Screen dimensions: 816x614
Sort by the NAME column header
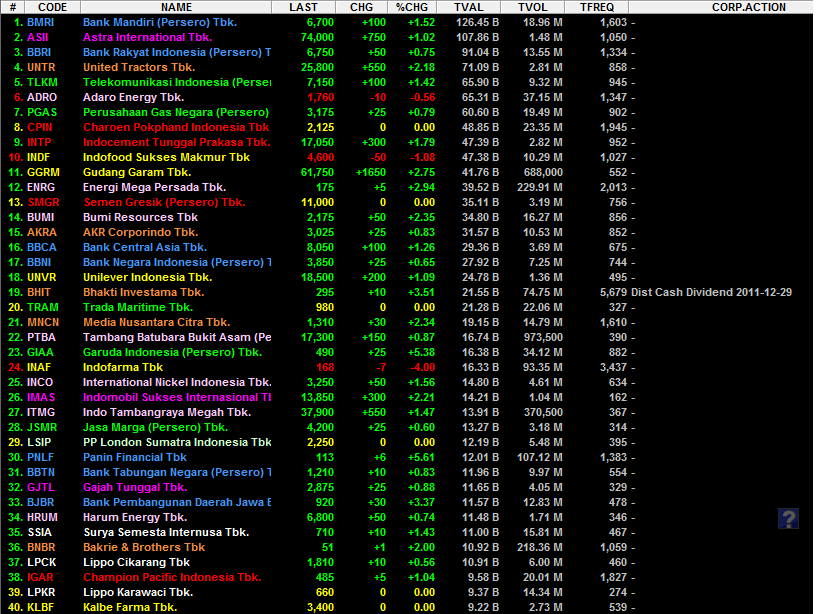pyautogui.click(x=176, y=7)
